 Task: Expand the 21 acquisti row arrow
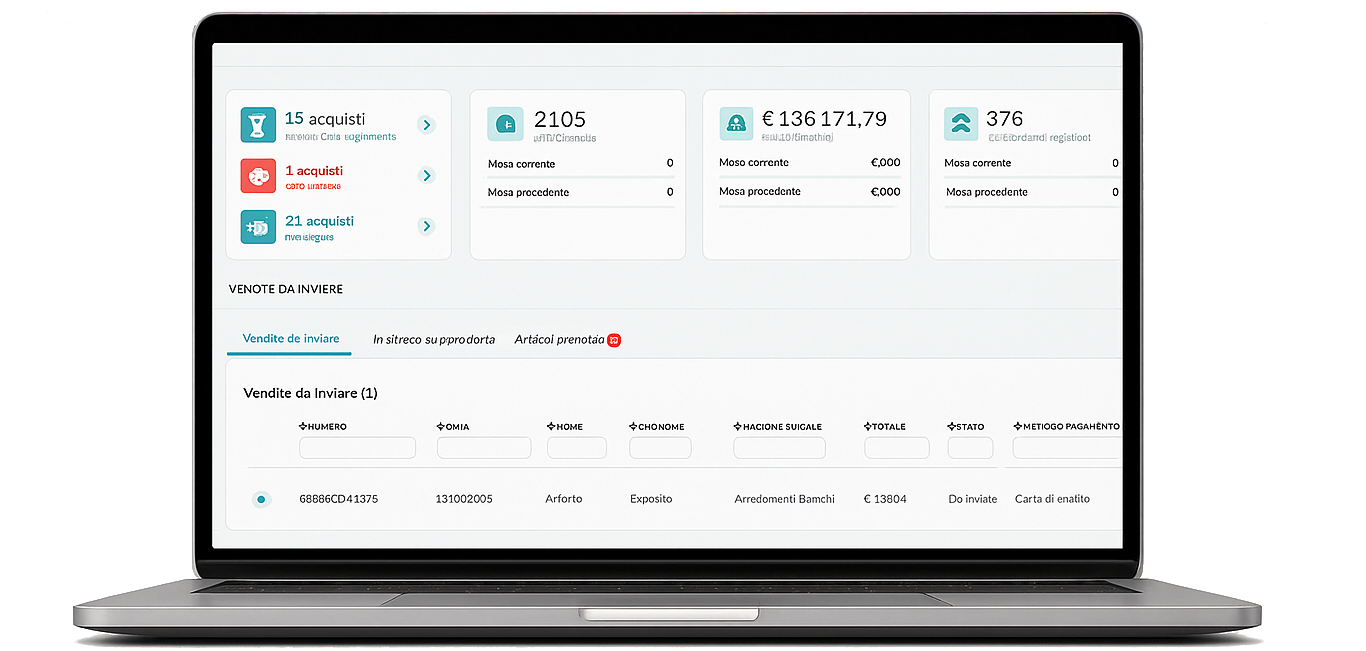(427, 227)
